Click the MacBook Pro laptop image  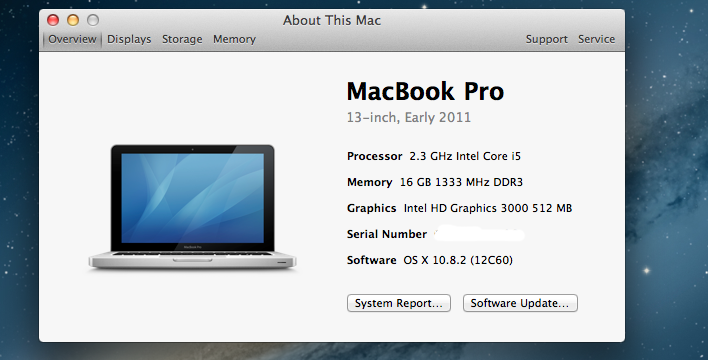point(192,207)
